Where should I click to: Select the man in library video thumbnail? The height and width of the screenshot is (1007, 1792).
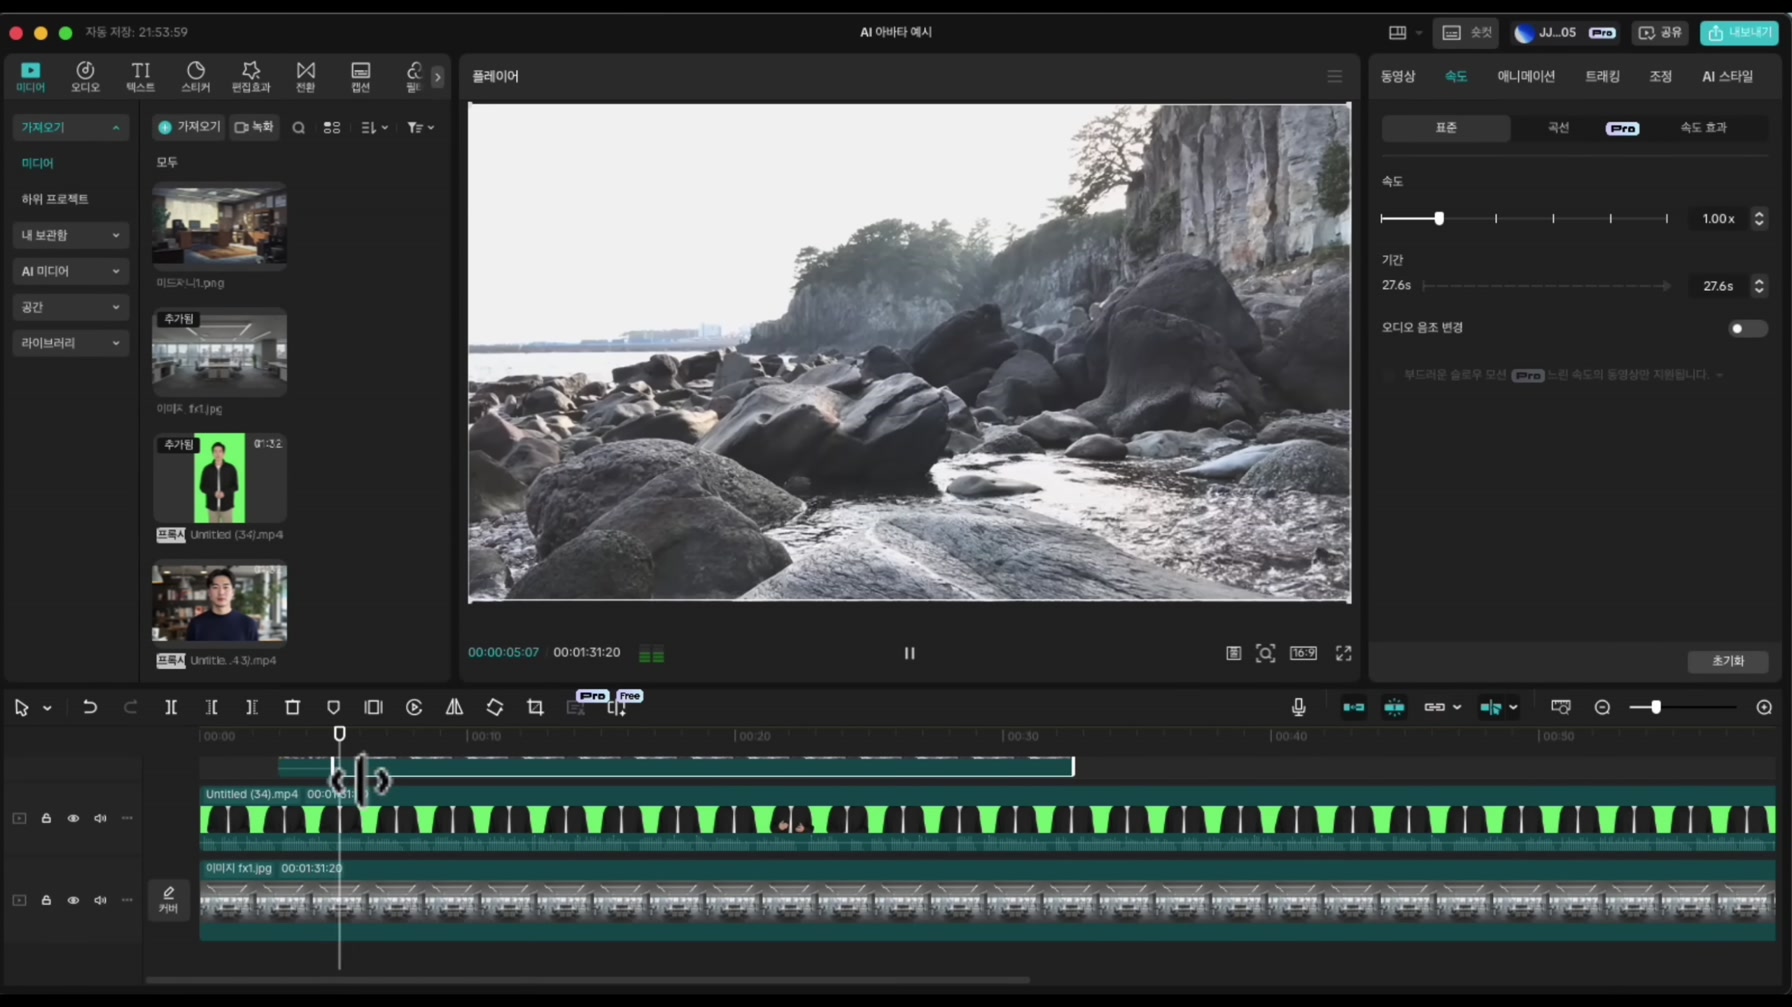tap(219, 603)
